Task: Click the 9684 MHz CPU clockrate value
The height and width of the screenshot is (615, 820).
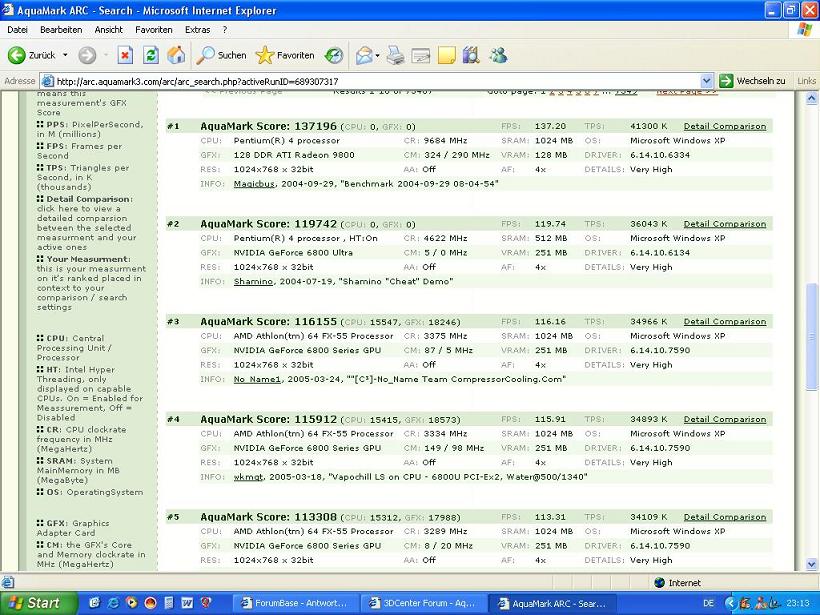Action: pos(445,141)
